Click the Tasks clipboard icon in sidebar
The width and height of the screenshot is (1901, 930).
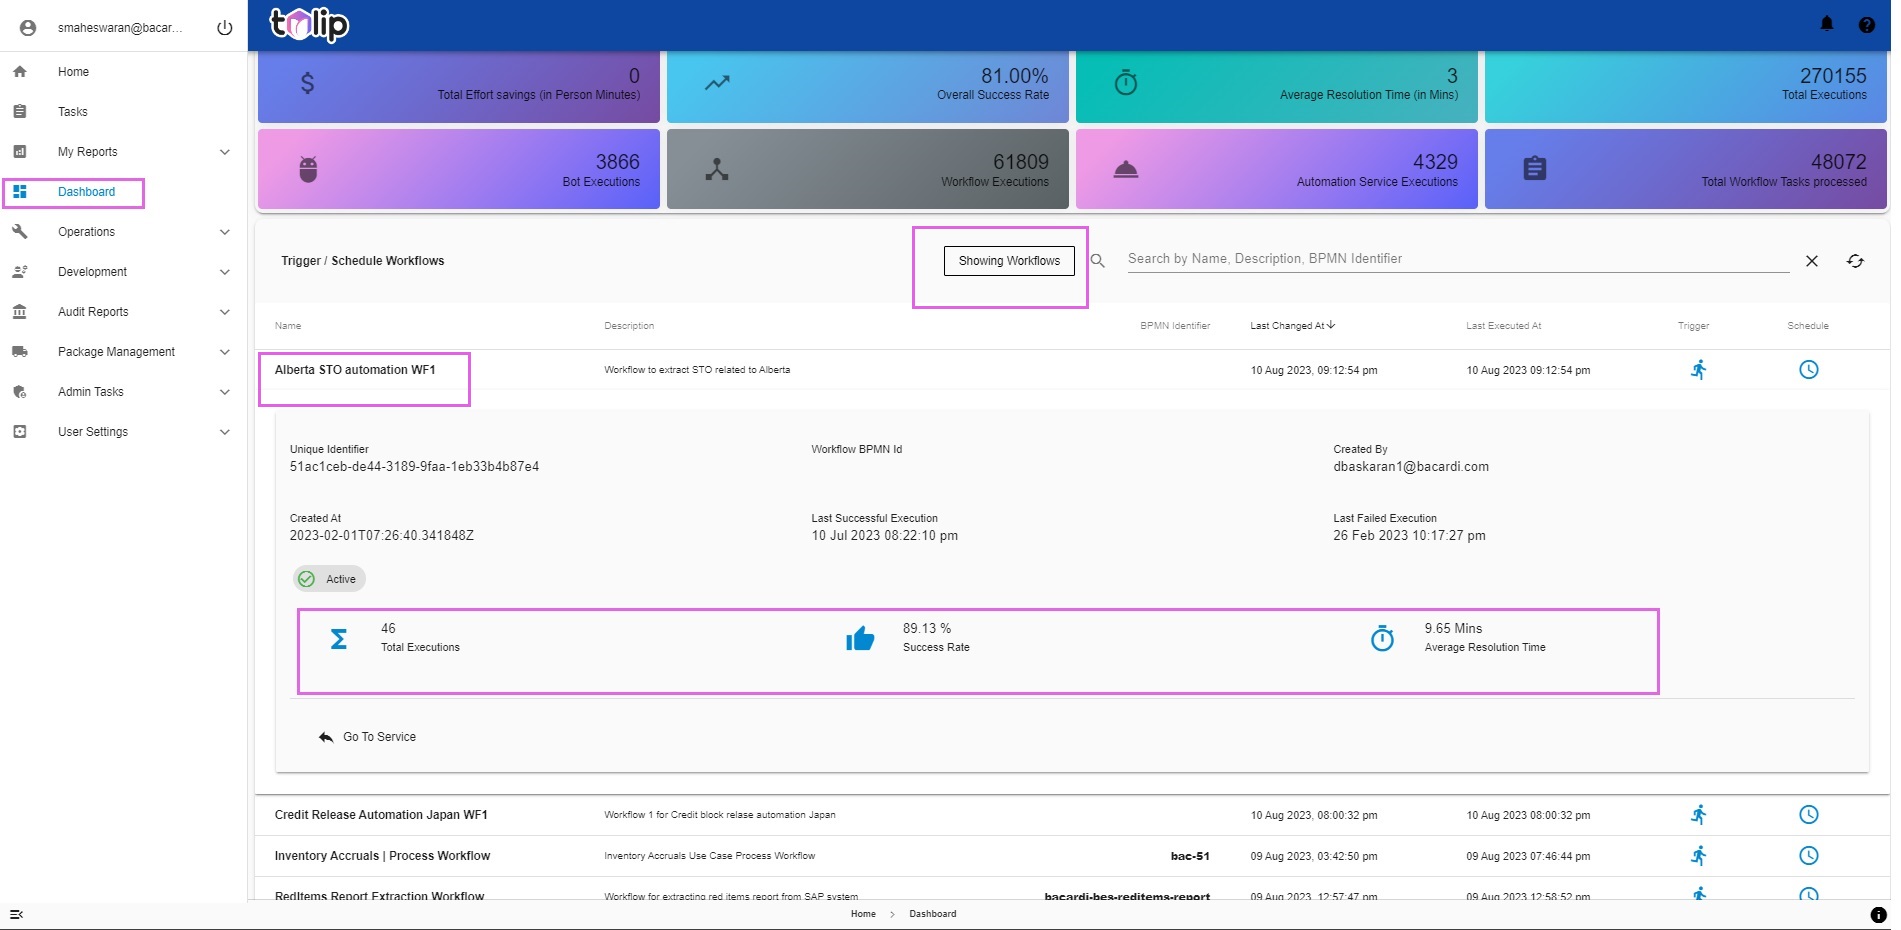20,112
